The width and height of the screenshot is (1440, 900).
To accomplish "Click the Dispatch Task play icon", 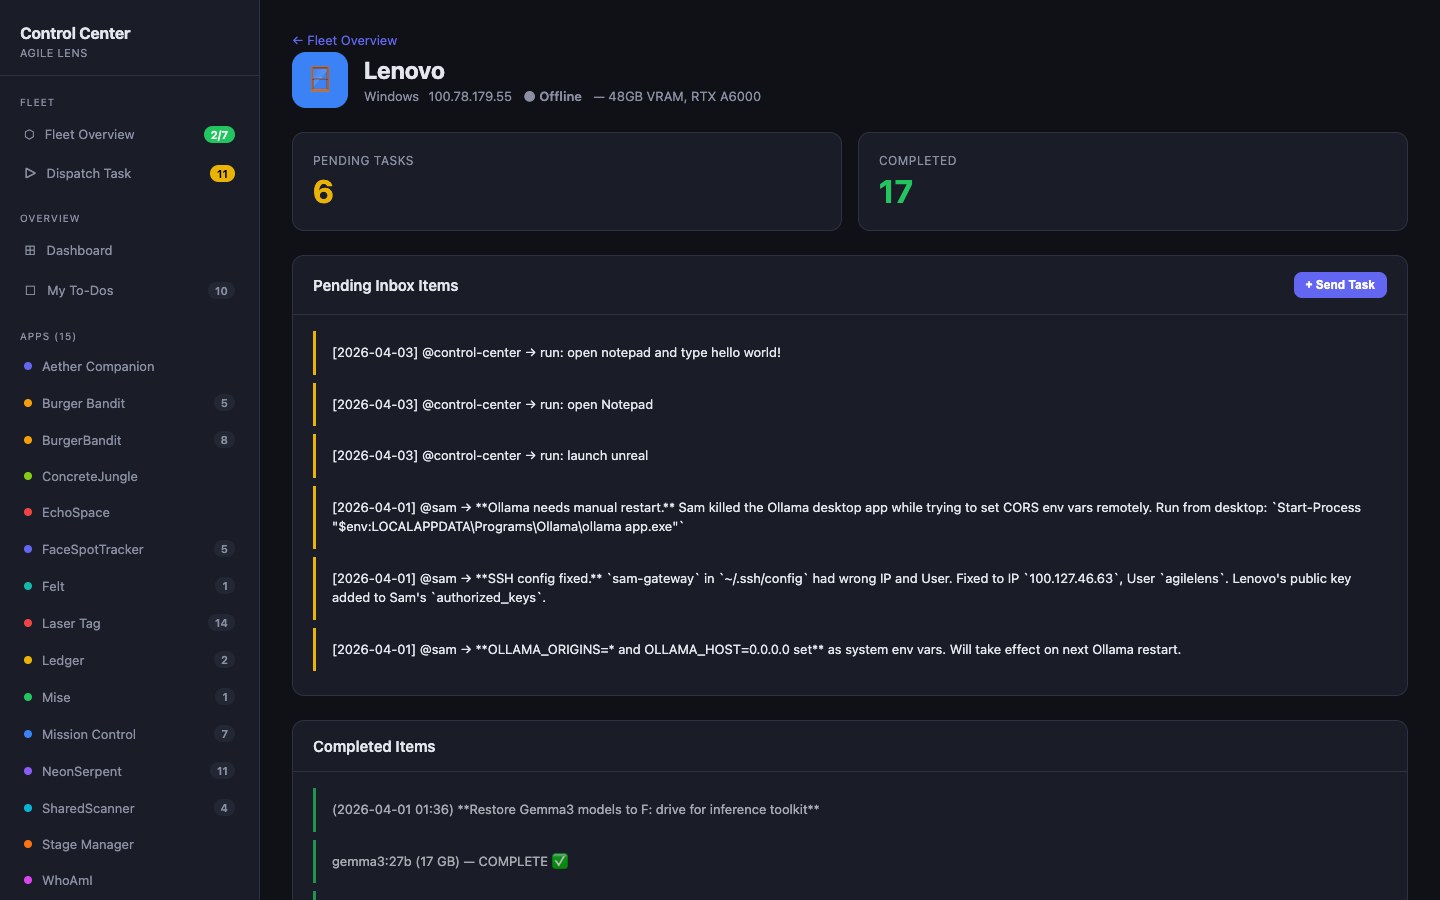I will 30,173.
